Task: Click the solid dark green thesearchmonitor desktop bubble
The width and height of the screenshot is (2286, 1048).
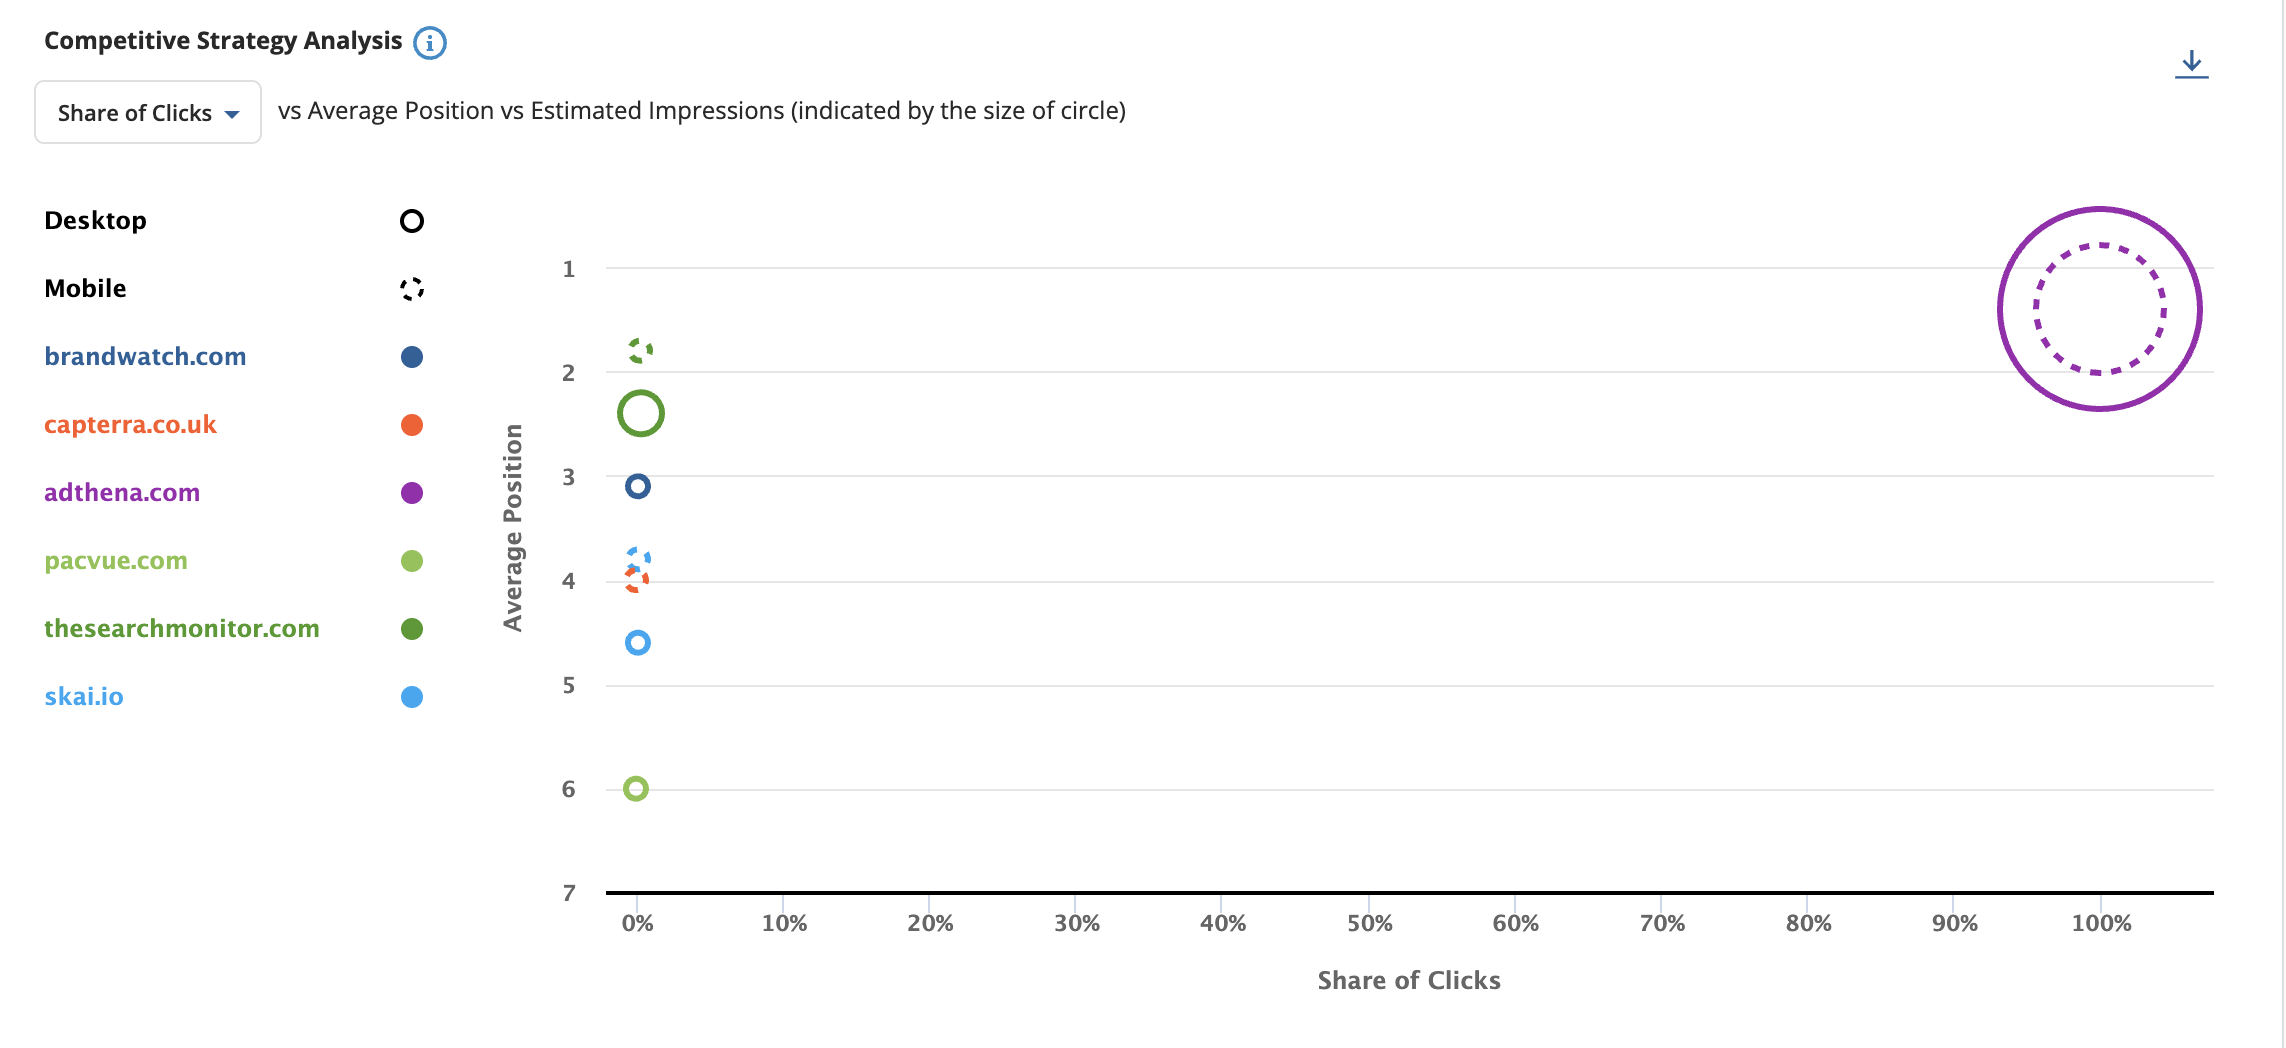Action: [641, 413]
